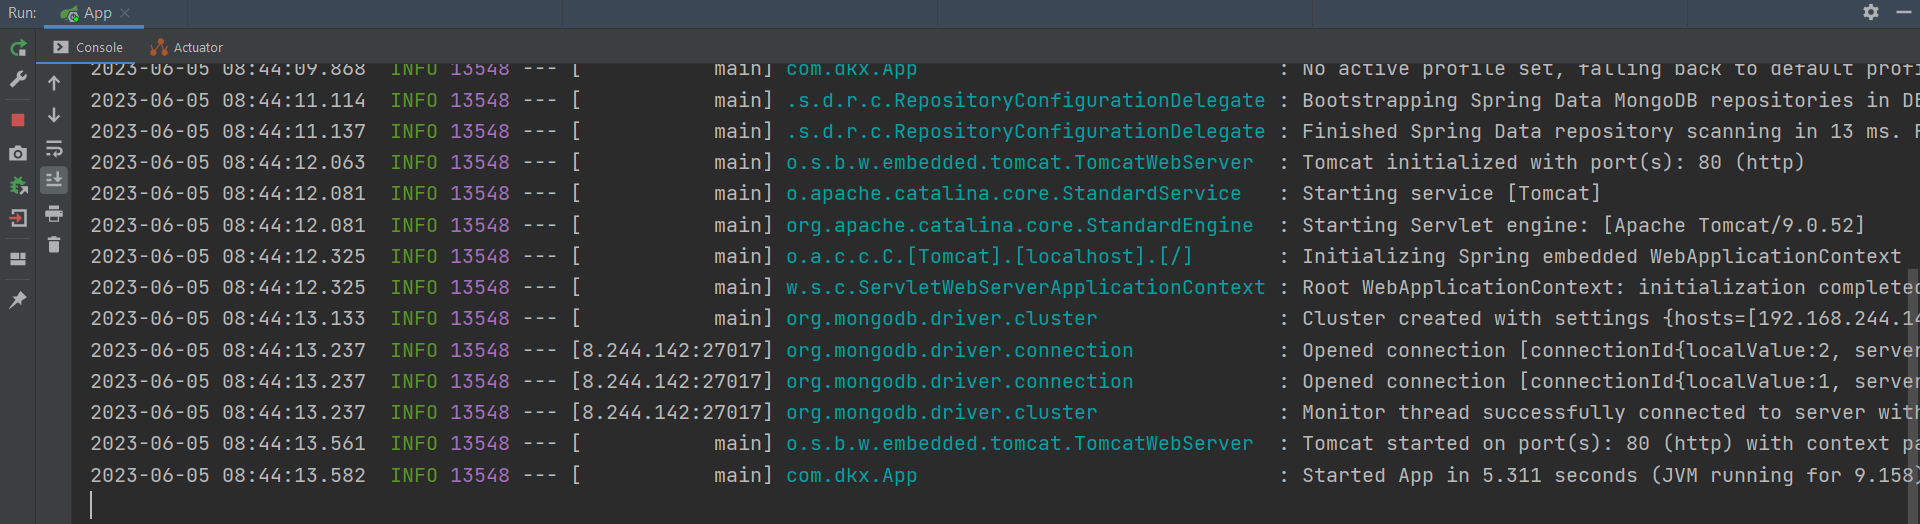This screenshot has width=1920, height=524.
Task: Click the camera thread dump icon
Action: [x=18, y=153]
